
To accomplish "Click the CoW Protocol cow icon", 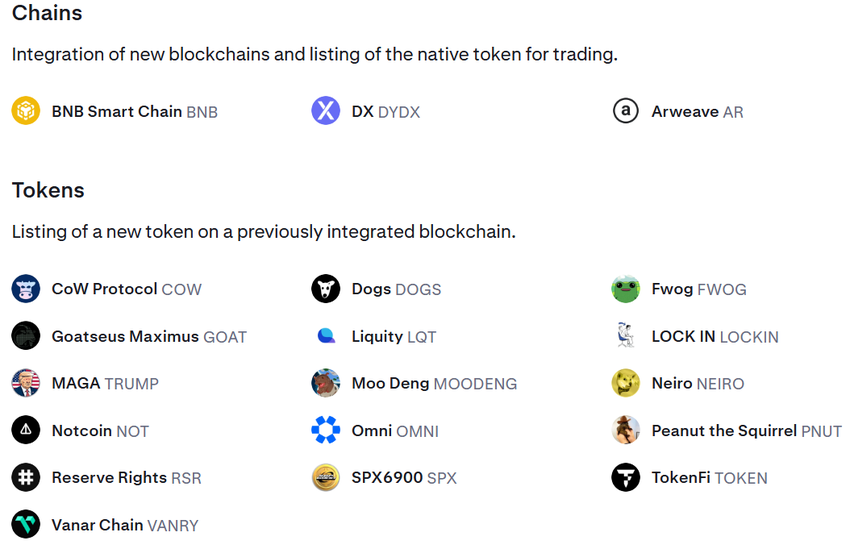I will pyautogui.click(x=26, y=289).
